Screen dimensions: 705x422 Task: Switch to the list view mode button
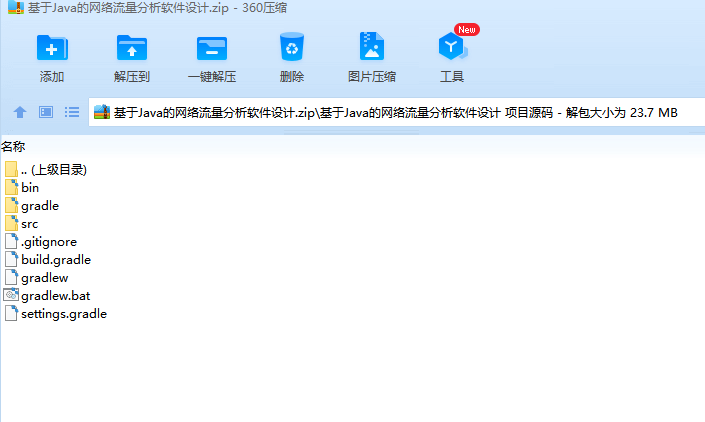72,112
